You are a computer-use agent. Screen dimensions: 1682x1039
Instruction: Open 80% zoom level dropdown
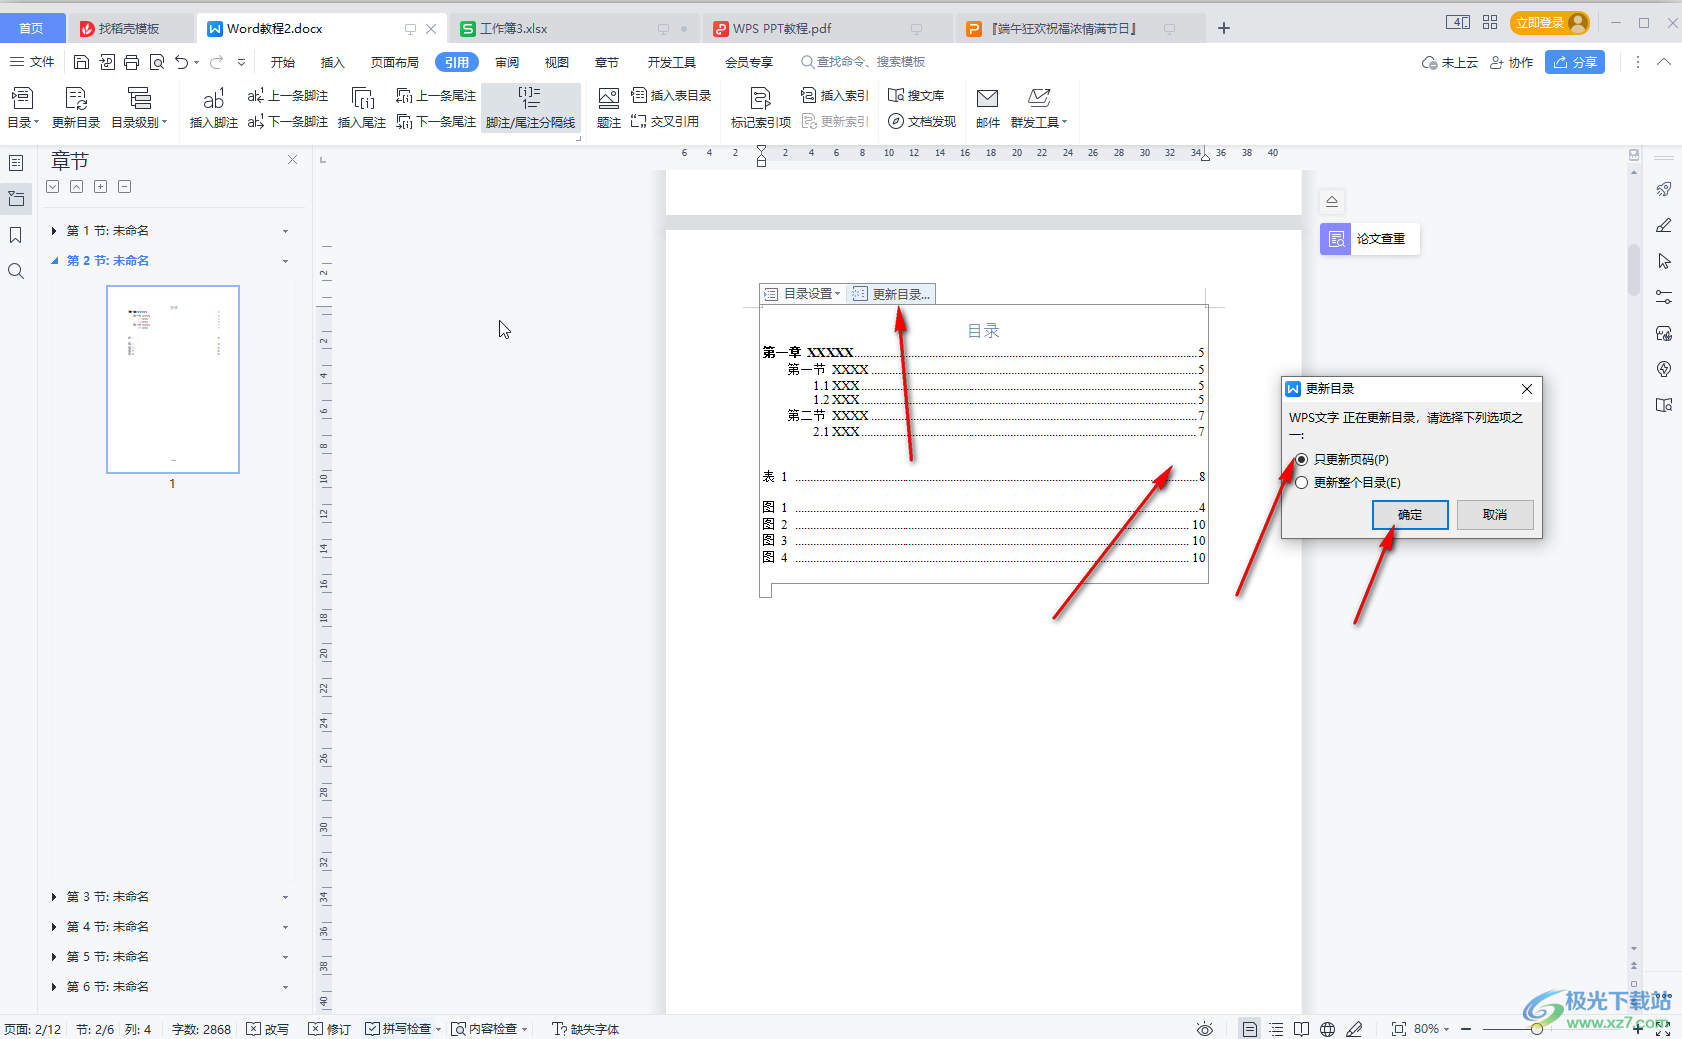pyautogui.click(x=1431, y=1029)
